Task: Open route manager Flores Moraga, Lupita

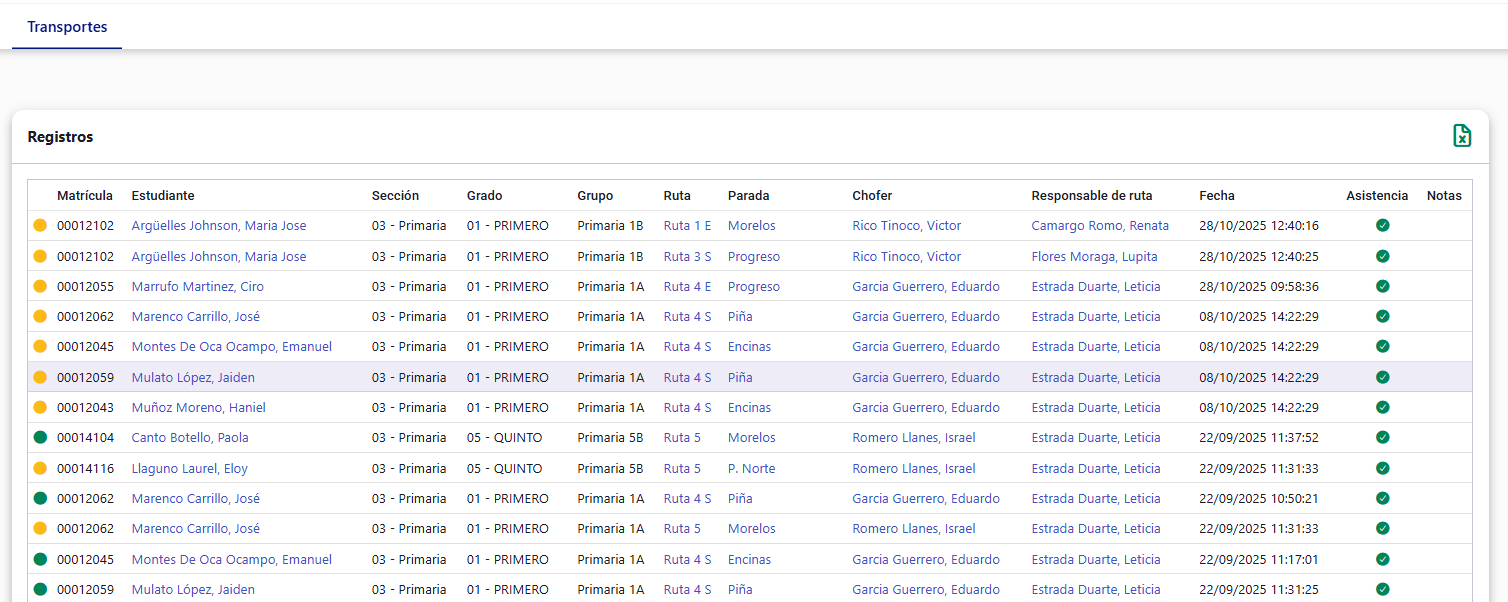Action: pyautogui.click(x=1094, y=257)
